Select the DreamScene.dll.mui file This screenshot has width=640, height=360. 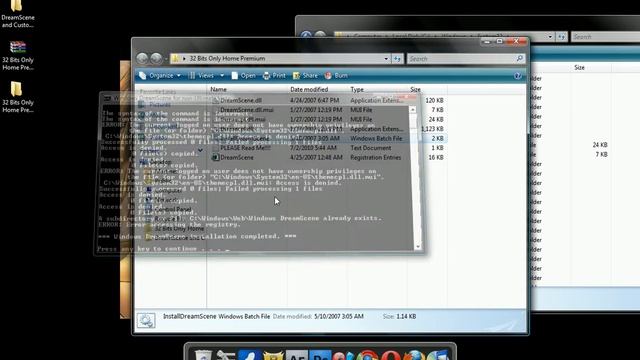pos(247,110)
